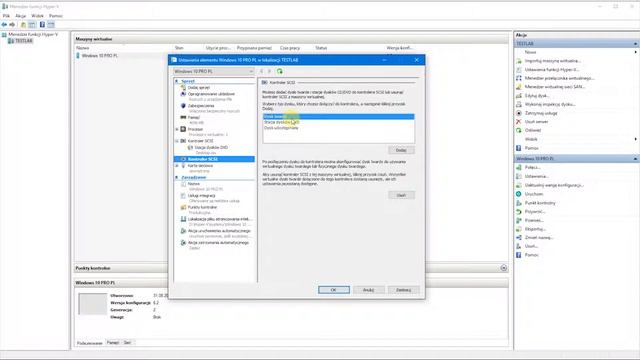The width and height of the screenshot is (640, 360).
Task: Select Zabezpieczenia in the hardware tree
Action: 201,106
